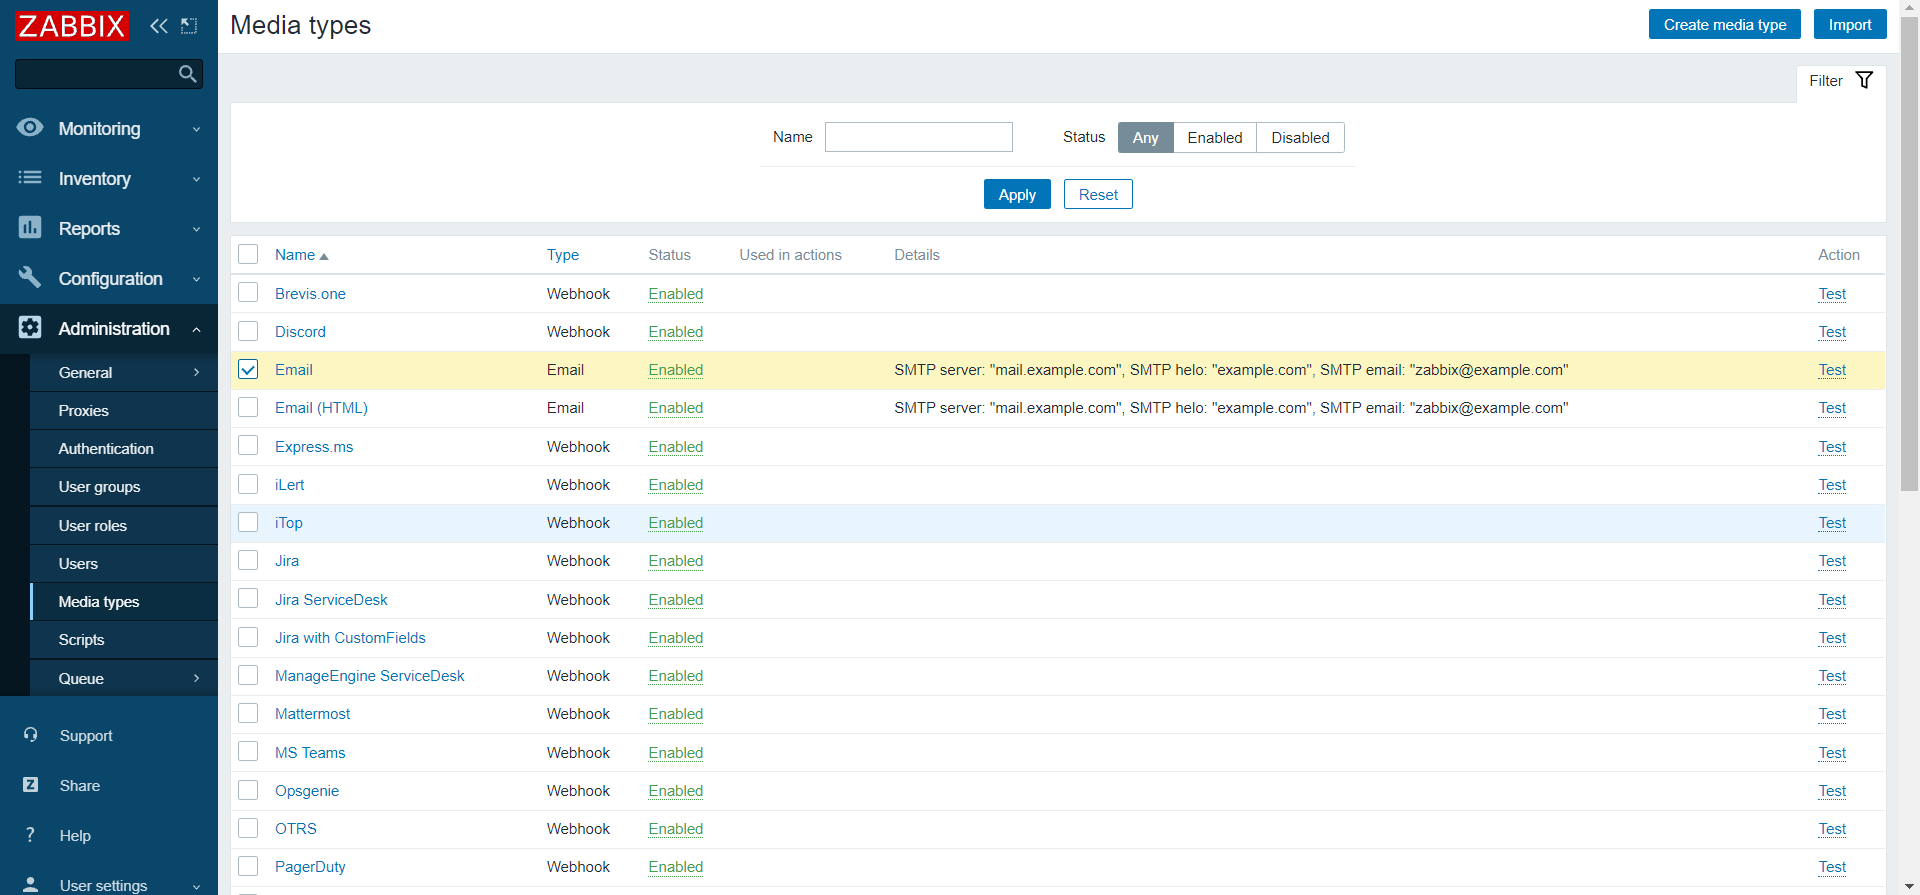The width and height of the screenshot is (1920, 895).
Task: Uncheck the Email row checkbox
Action: 248,369
